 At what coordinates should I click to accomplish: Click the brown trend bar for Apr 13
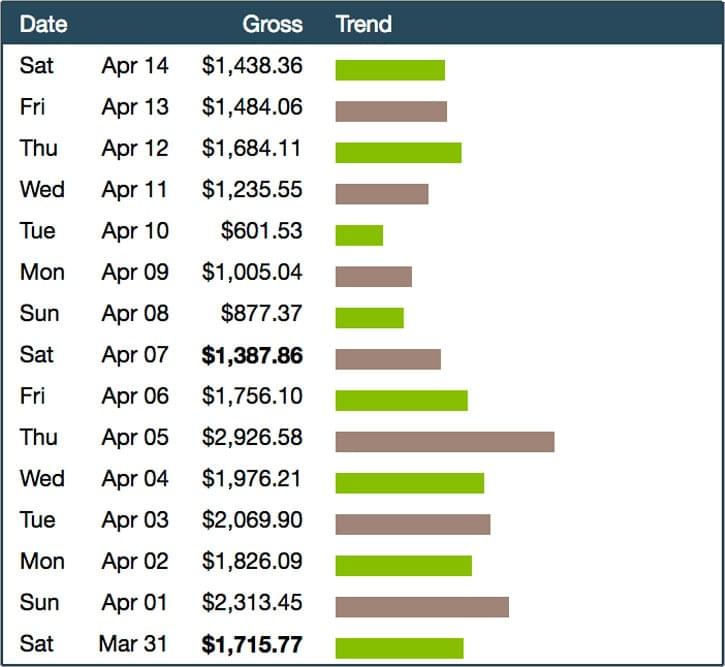click(x=391, y=111)
